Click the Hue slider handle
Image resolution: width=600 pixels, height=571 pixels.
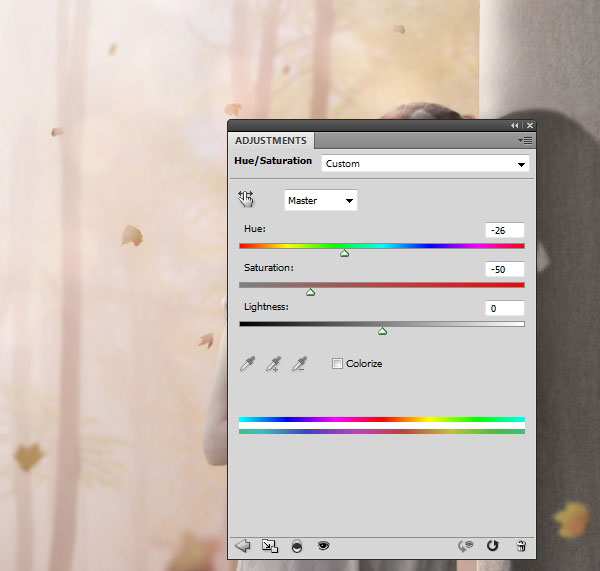click(x=344, y=253)
